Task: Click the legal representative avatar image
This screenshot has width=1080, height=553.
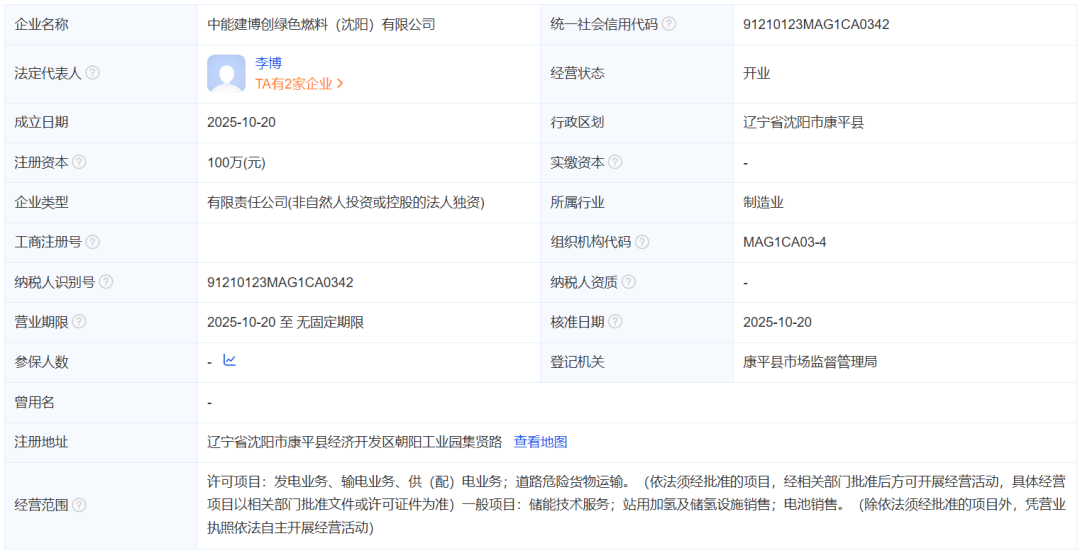Action: [226, 73]
